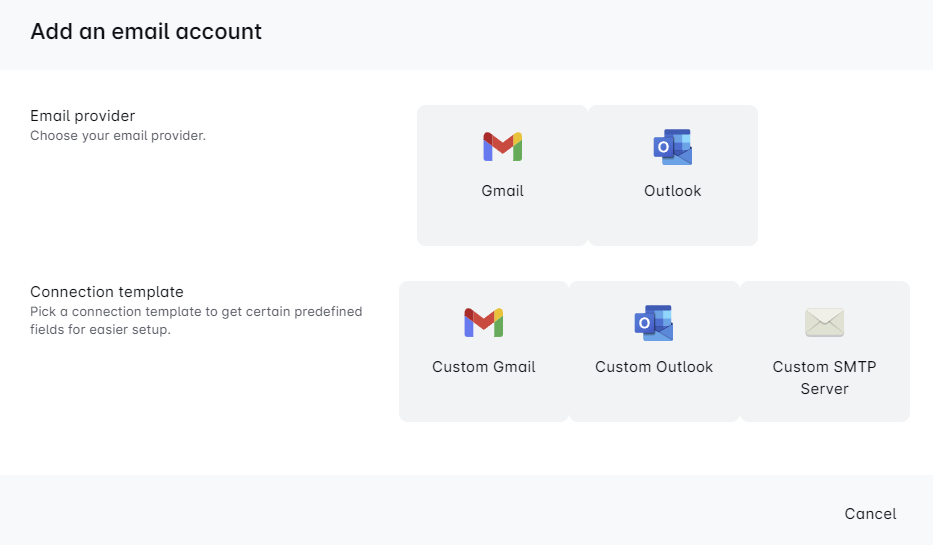
Task: Click the "Add an email account" title
Action: point(146,32)
